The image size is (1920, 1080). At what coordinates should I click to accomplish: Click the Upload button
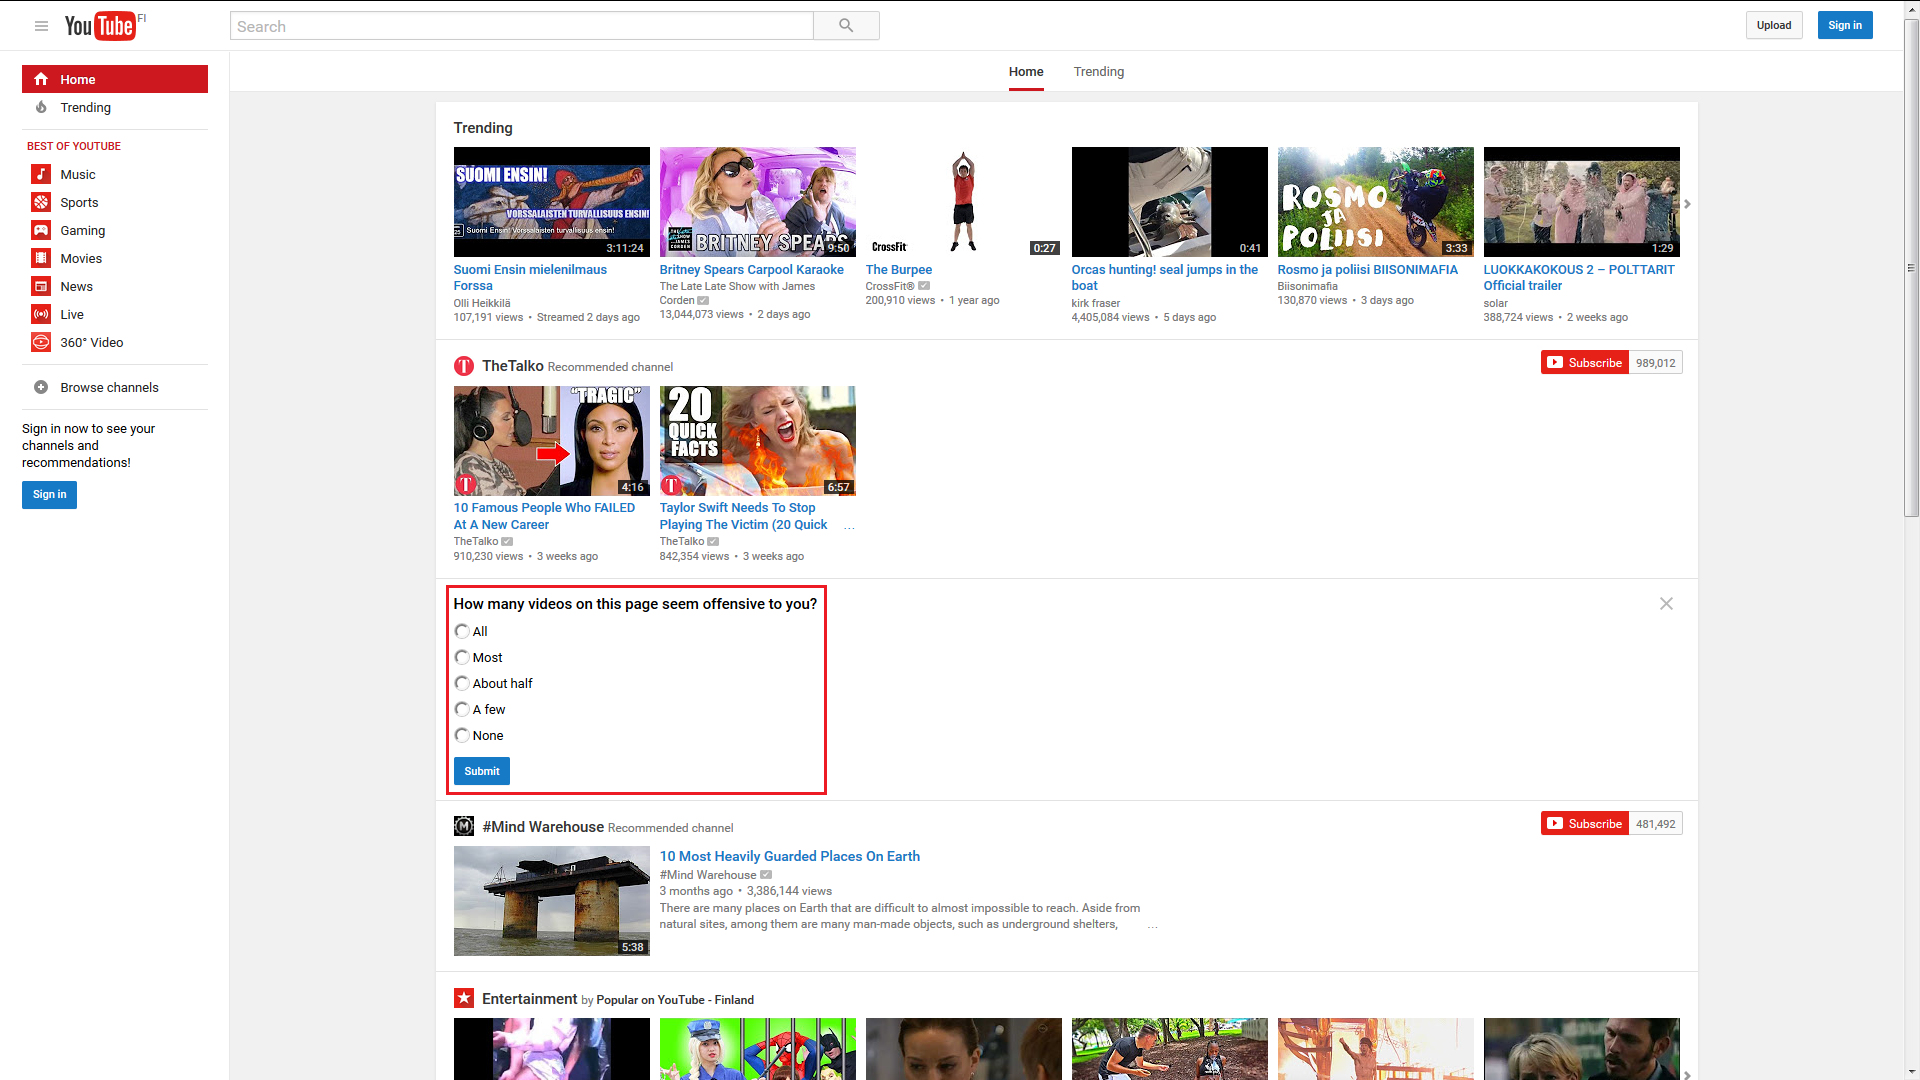click(x=1774, y=26)
